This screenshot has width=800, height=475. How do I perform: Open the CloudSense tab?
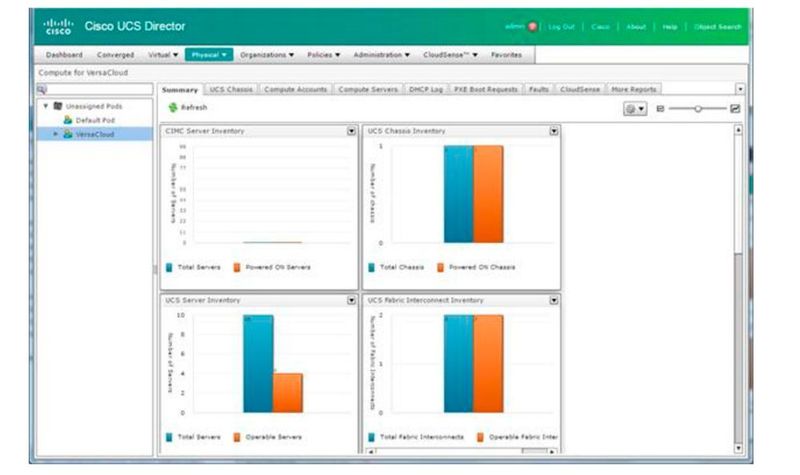(x=580, y=89)
